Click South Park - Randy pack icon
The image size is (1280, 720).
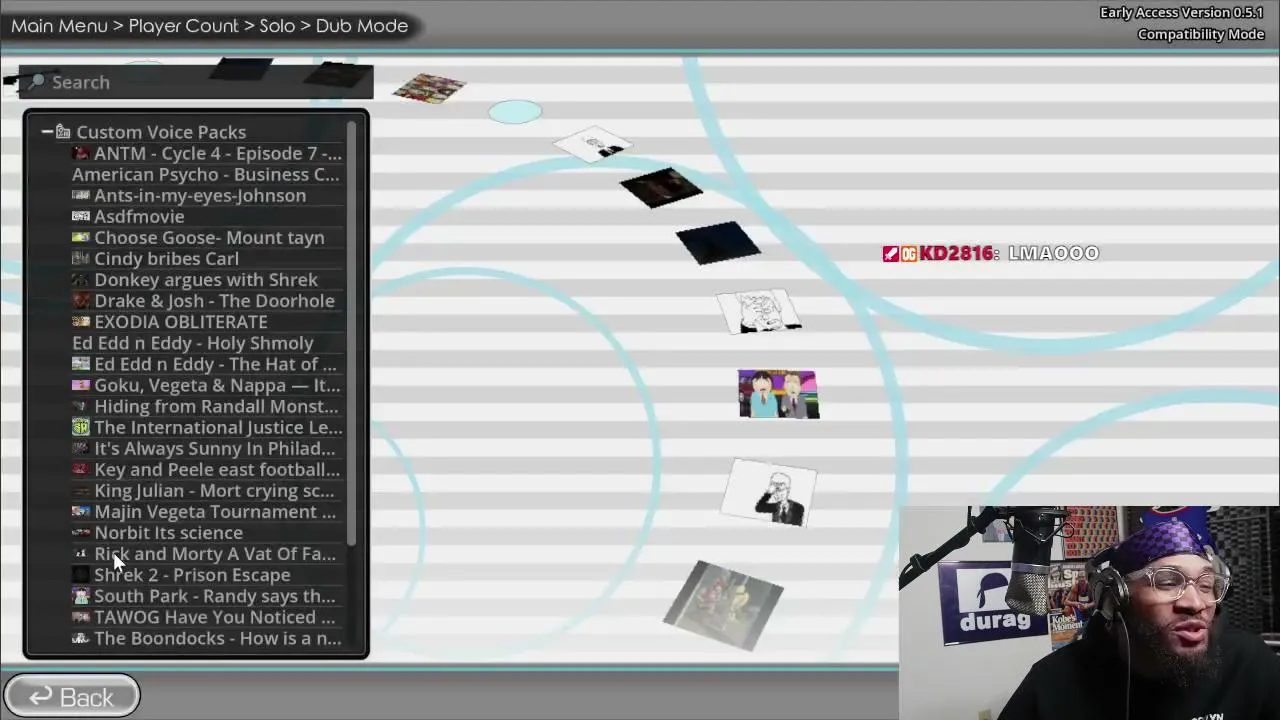(81, 596)
